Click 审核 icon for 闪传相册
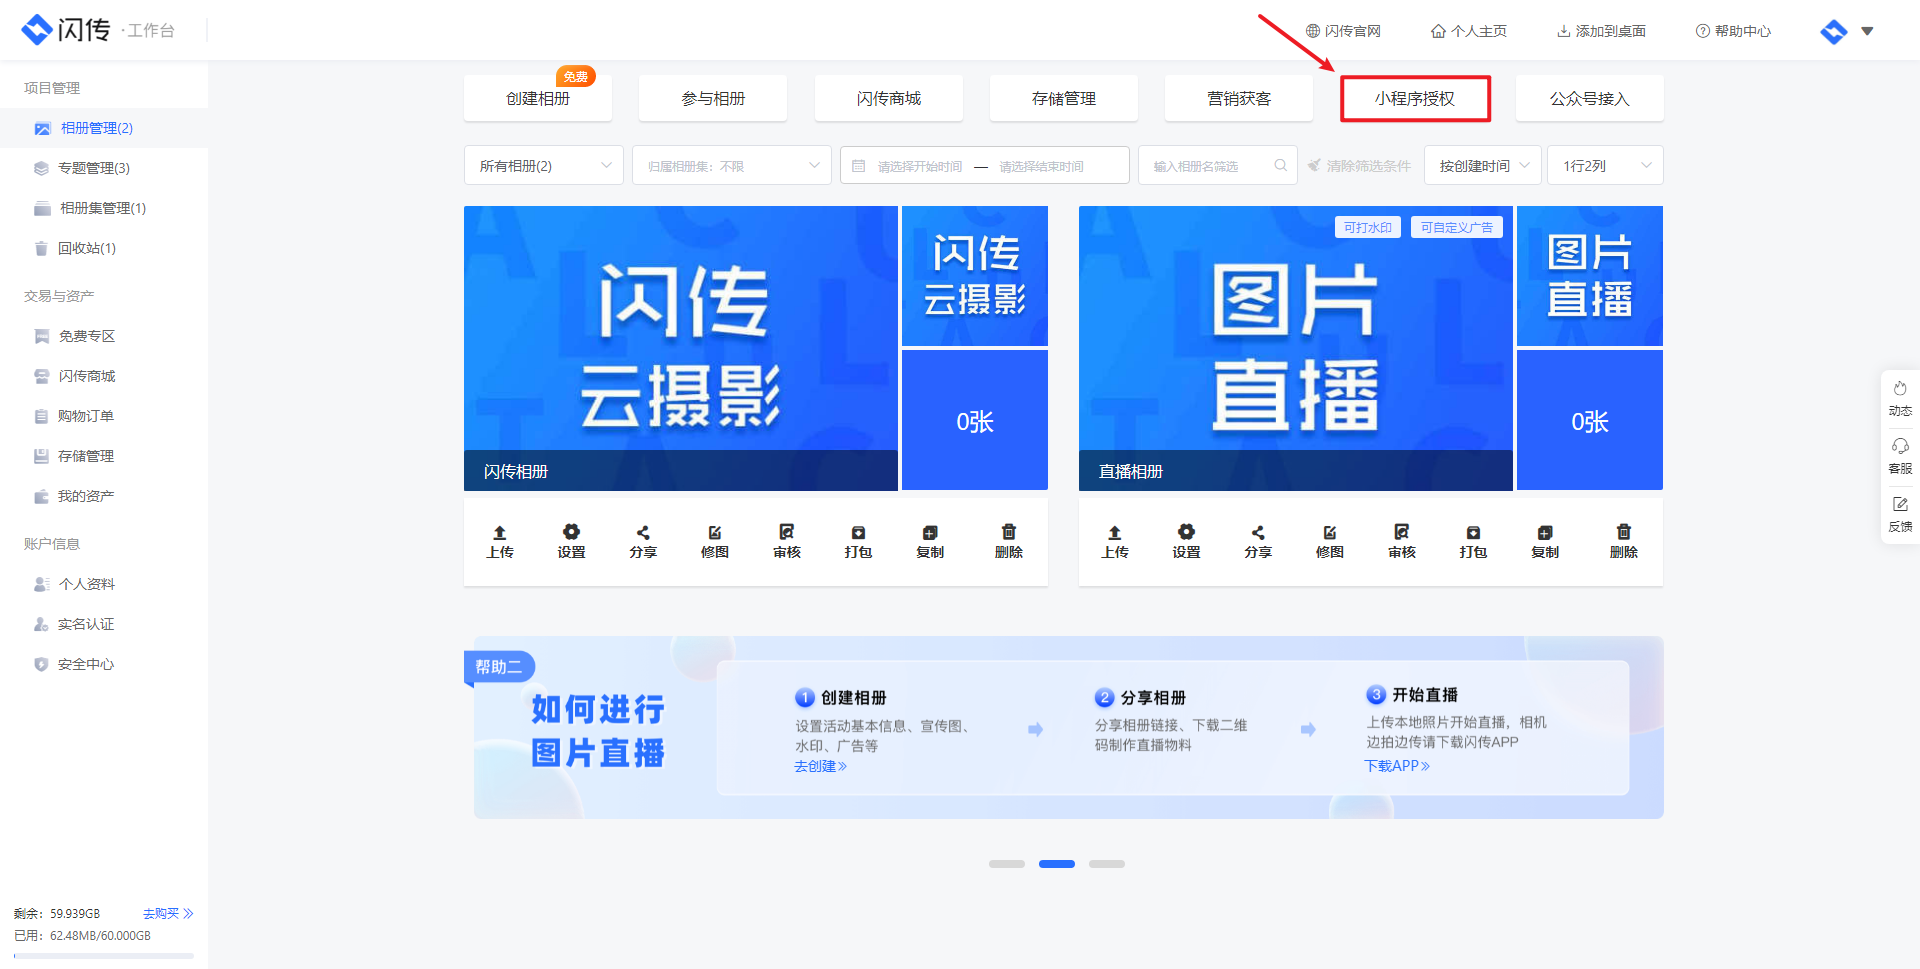Screen dimensions: 1920x969 click(x=787, y=541)
